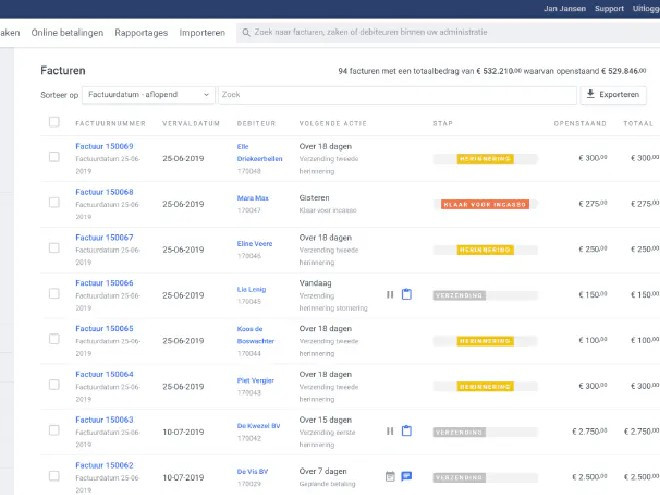Click Over 7 dagen for Factuur 150062
The image size is (660, 495).
[x=323, y=471]
